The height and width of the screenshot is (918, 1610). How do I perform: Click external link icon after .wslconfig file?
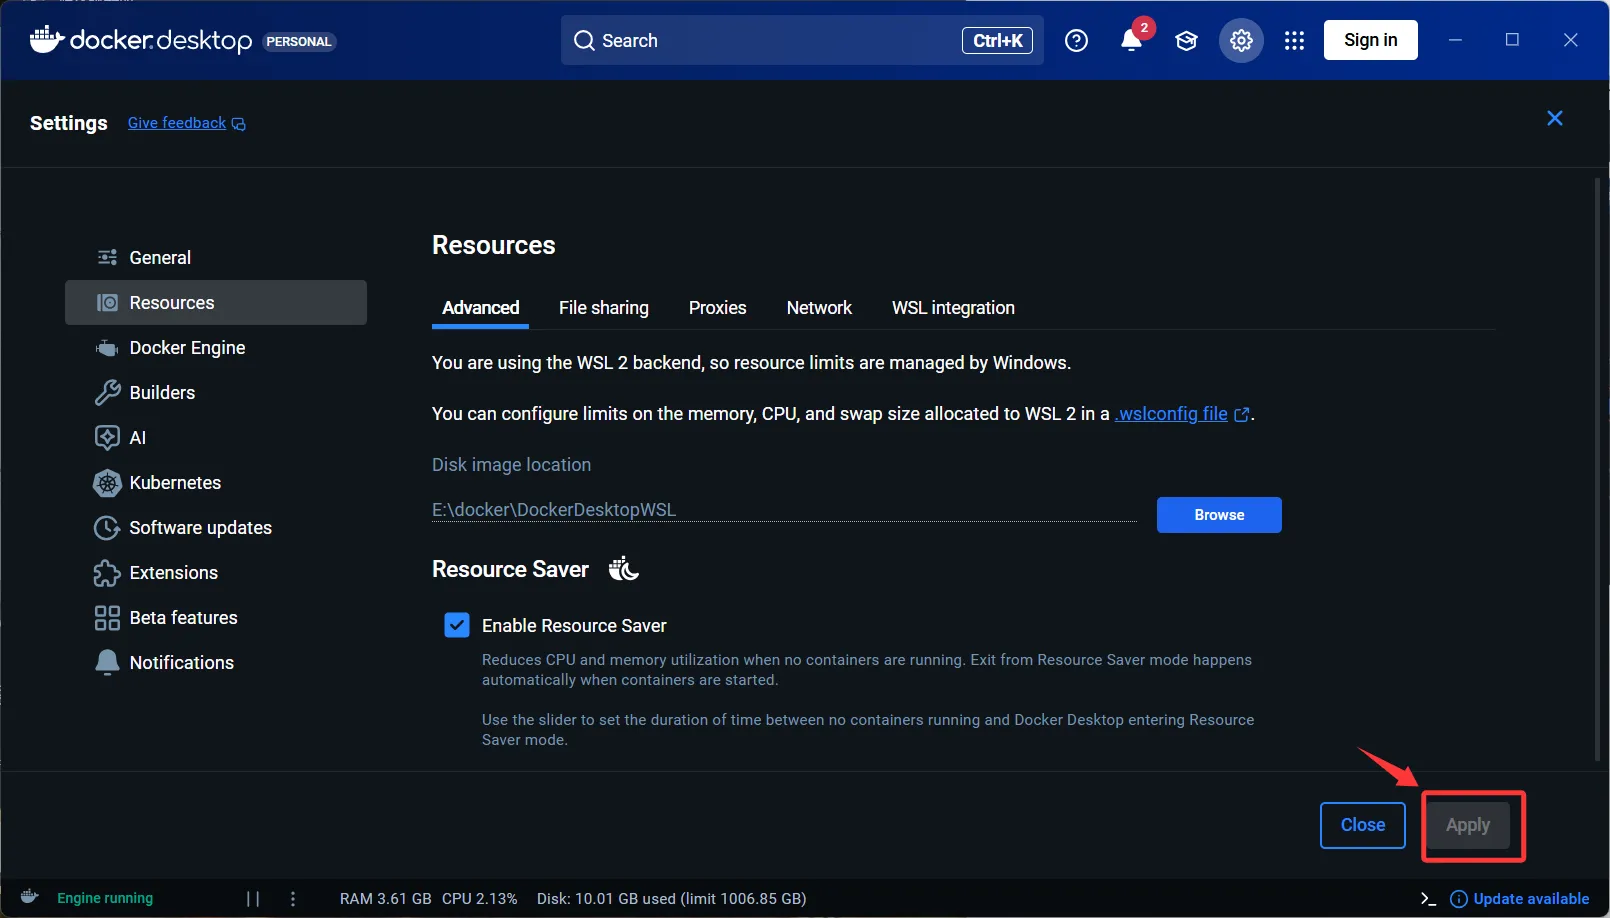pyautogui.click(x=1242, y=414)
